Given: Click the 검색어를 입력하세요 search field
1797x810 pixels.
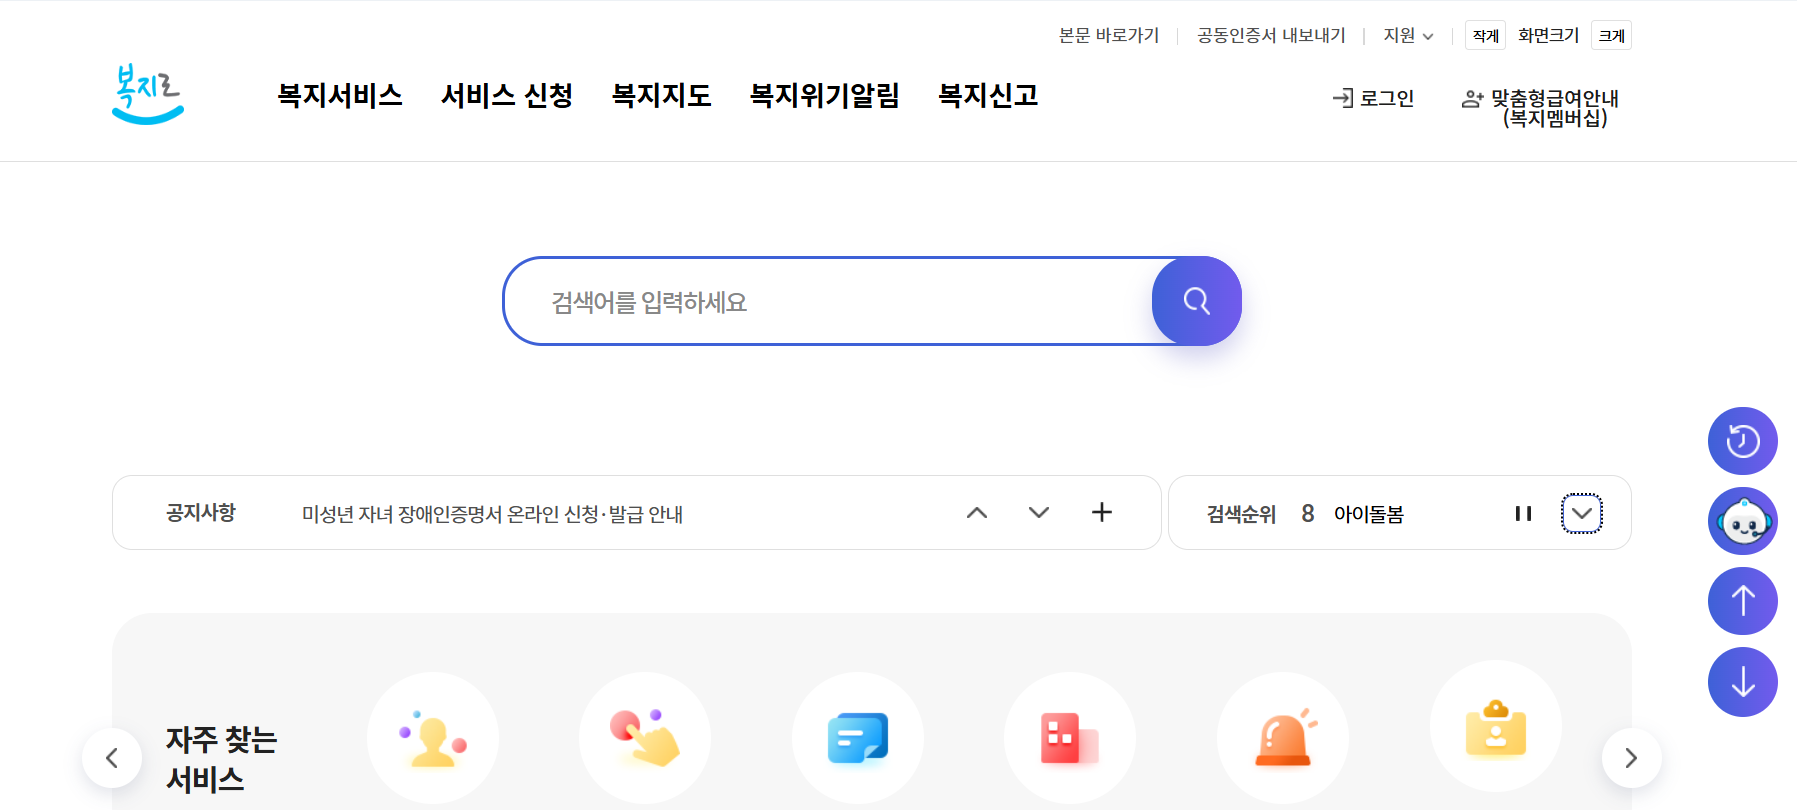Looking at the screenshot, I should pyautogui.click(x=828, y=301).
